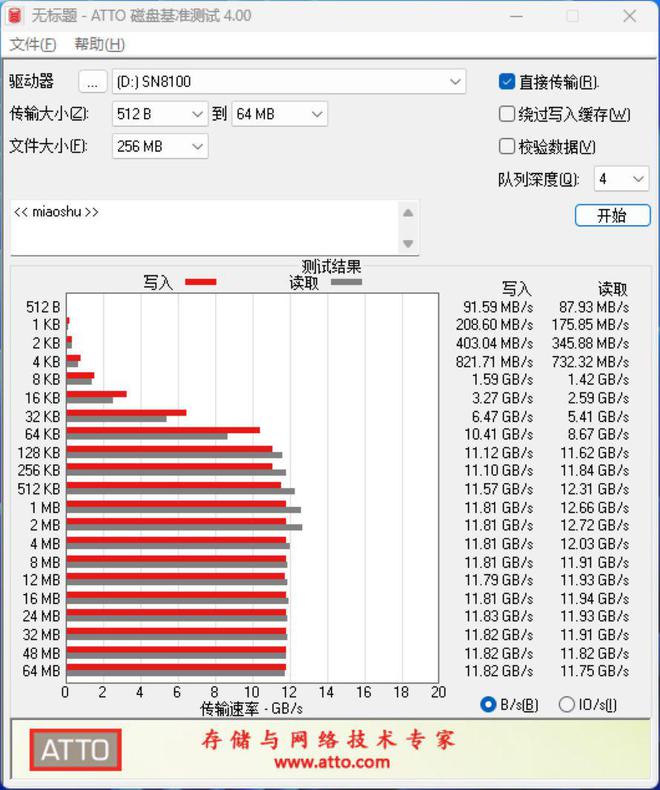Image resolution: width=660 pixels, height=790 pixels.
Task: Click the description box scroll down arrow
Action: [408, 244]
